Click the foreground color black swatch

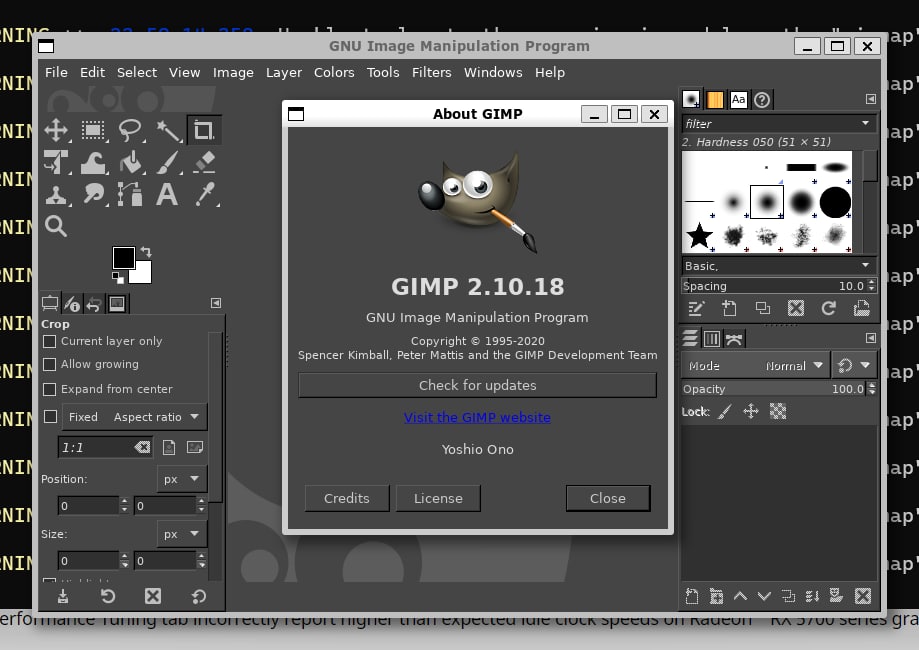[122, 256]
